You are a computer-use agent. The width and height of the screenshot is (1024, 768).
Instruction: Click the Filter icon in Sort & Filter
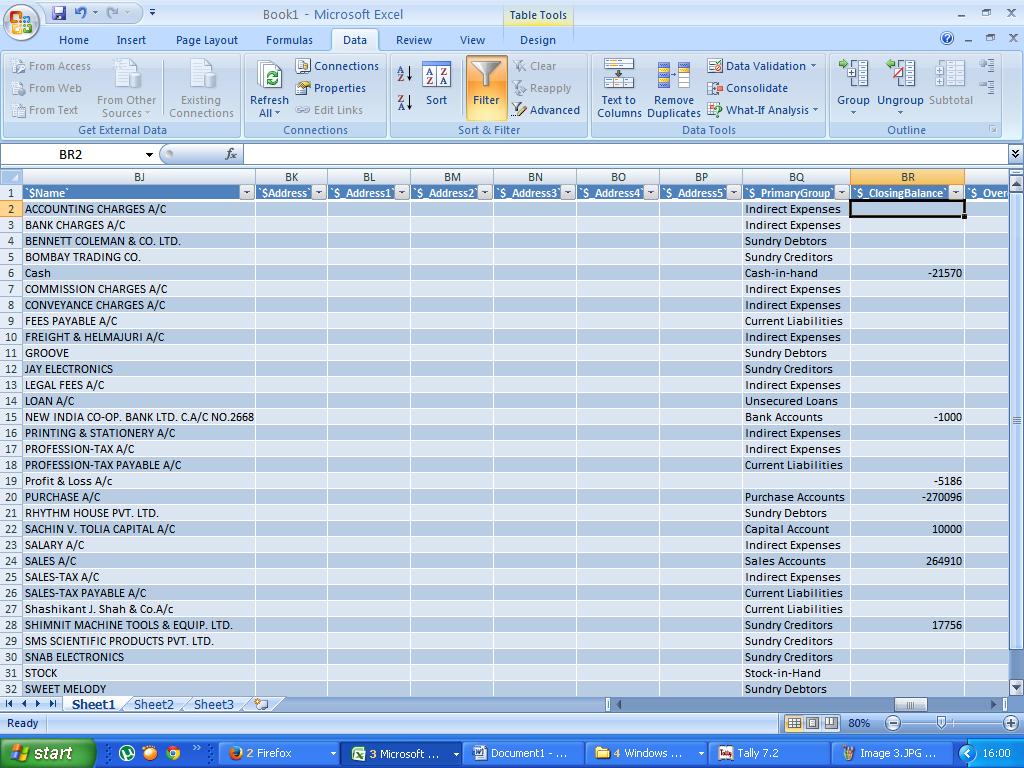pyautogui.click(x=485, y=87)
